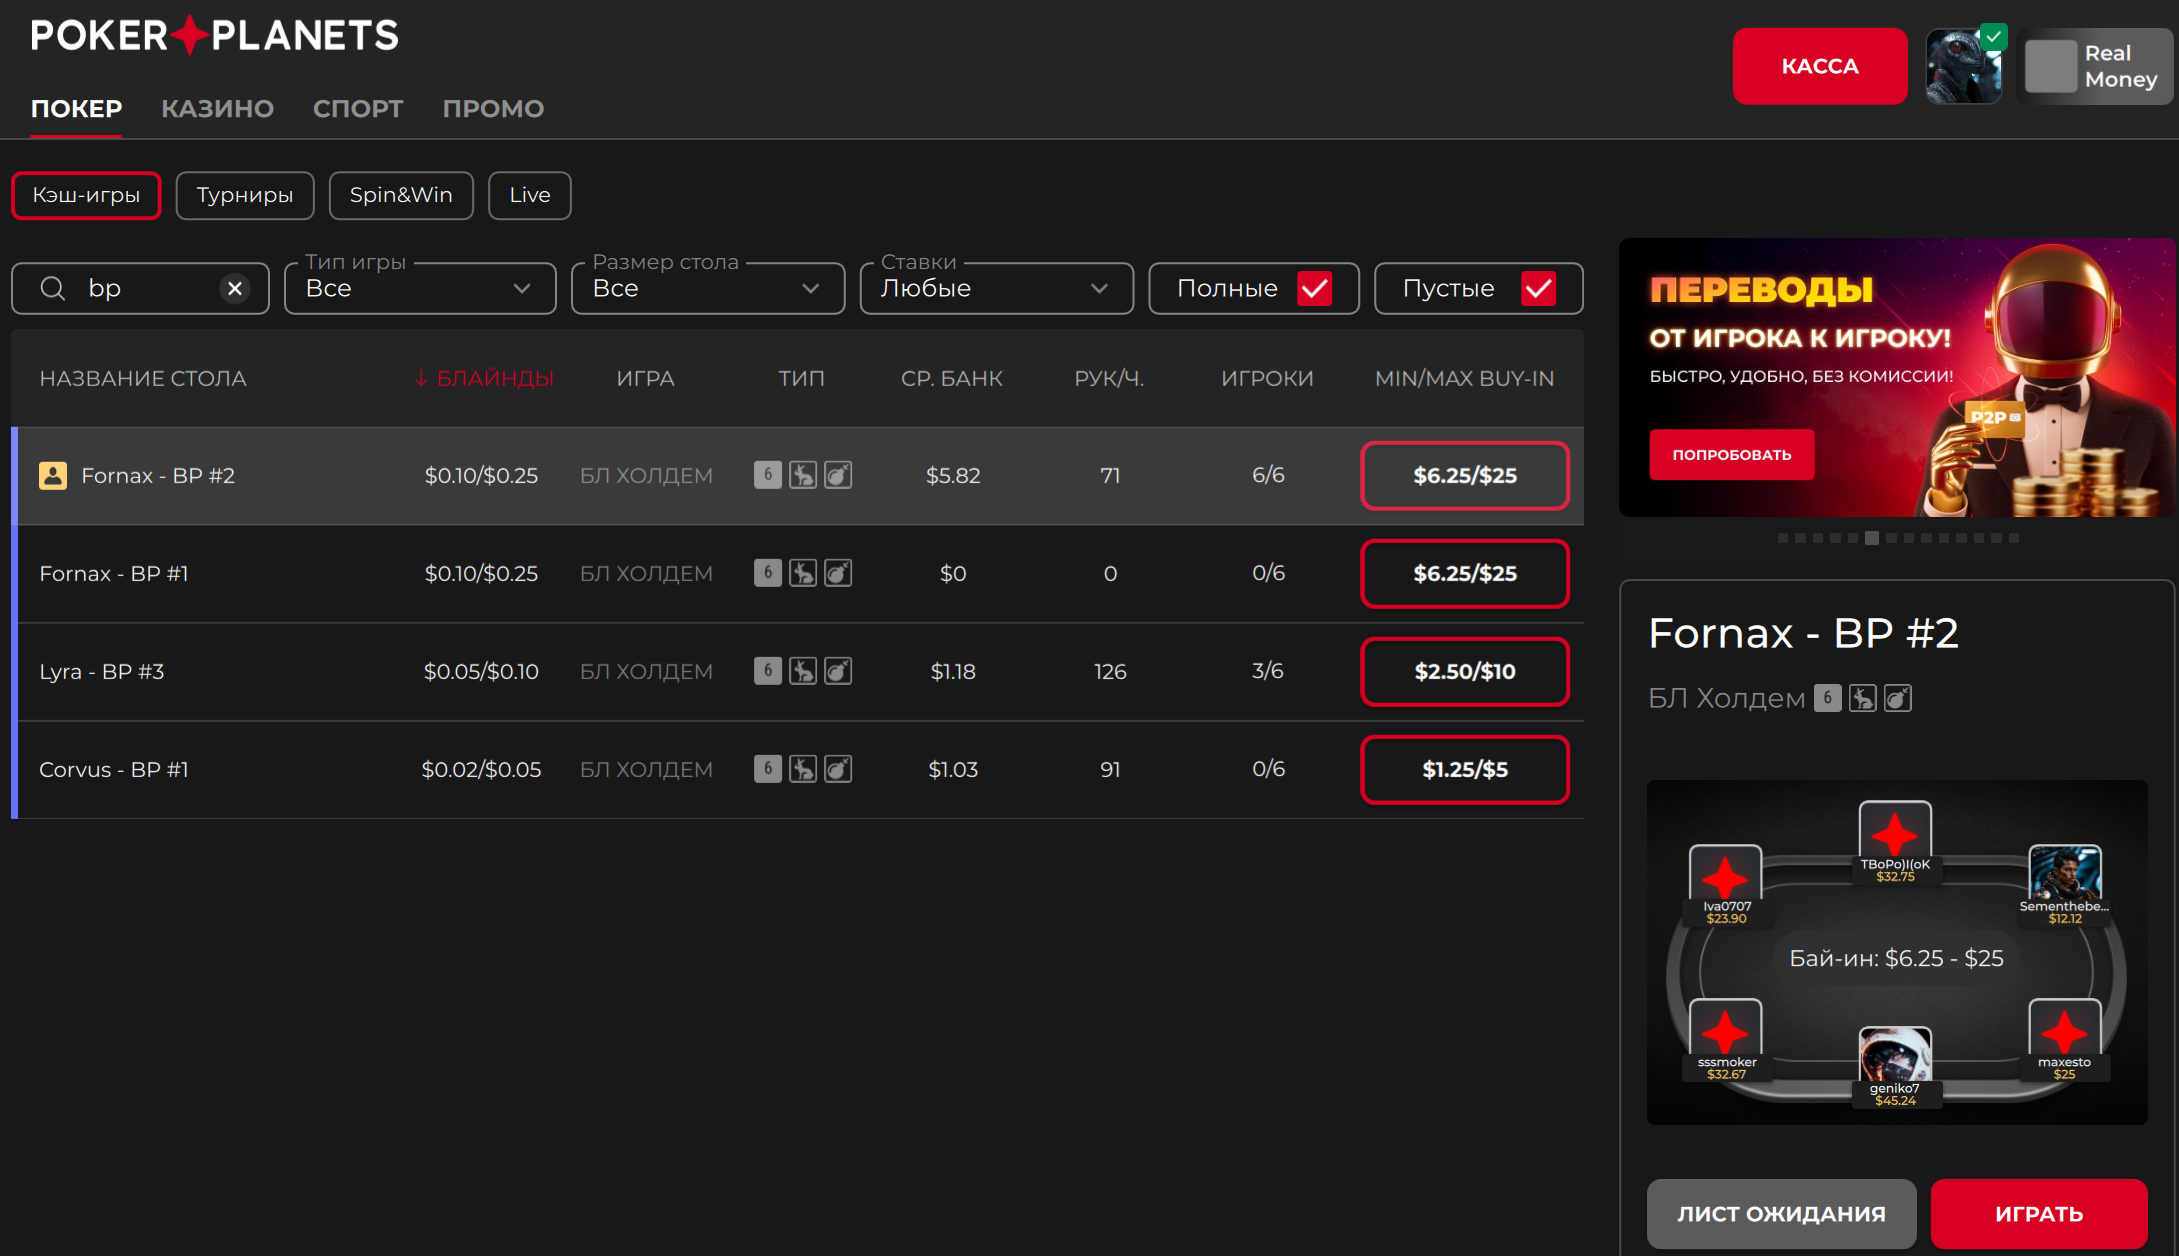Go to the КАЗИНО section
The image size is (2179, 1256).
point(217,109)
